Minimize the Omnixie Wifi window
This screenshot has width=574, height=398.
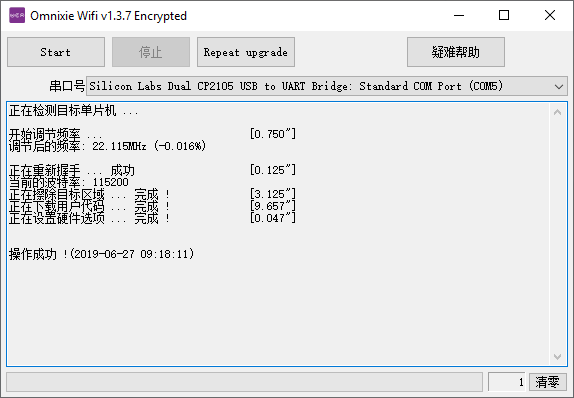click(459, 15)
